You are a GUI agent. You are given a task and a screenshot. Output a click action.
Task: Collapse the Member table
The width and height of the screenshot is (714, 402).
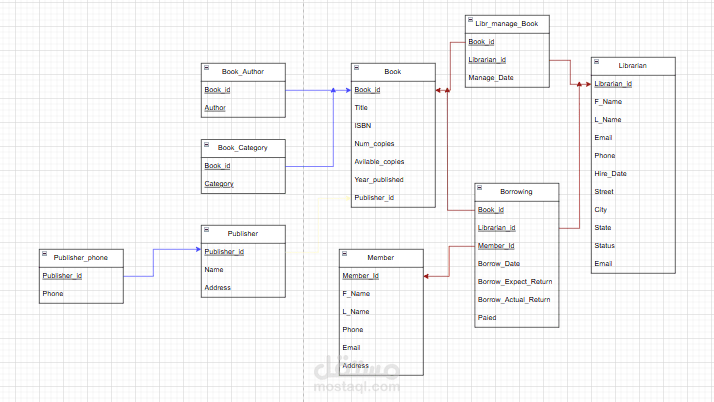point(345,254)
